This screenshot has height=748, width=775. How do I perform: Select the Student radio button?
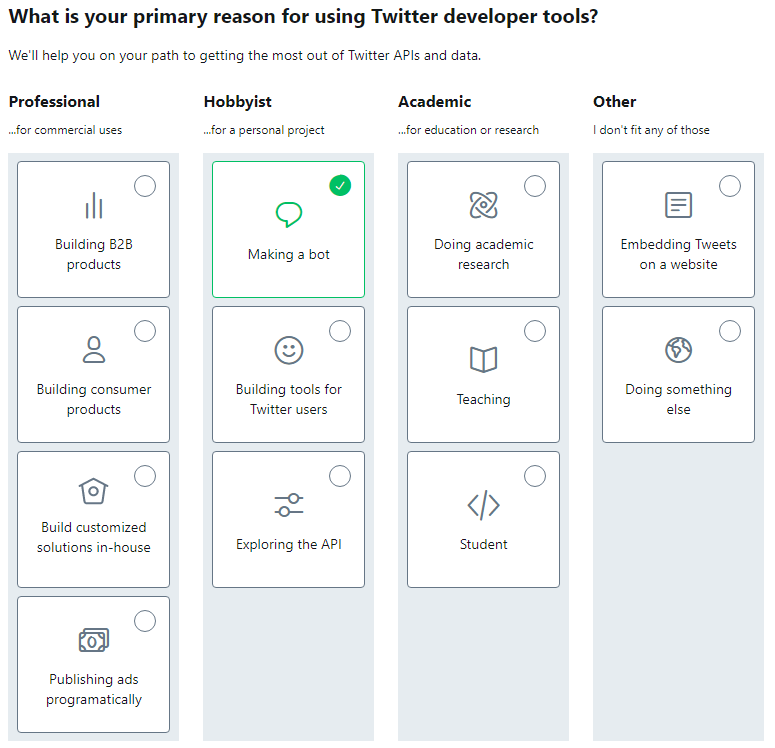tap(535, 476)
